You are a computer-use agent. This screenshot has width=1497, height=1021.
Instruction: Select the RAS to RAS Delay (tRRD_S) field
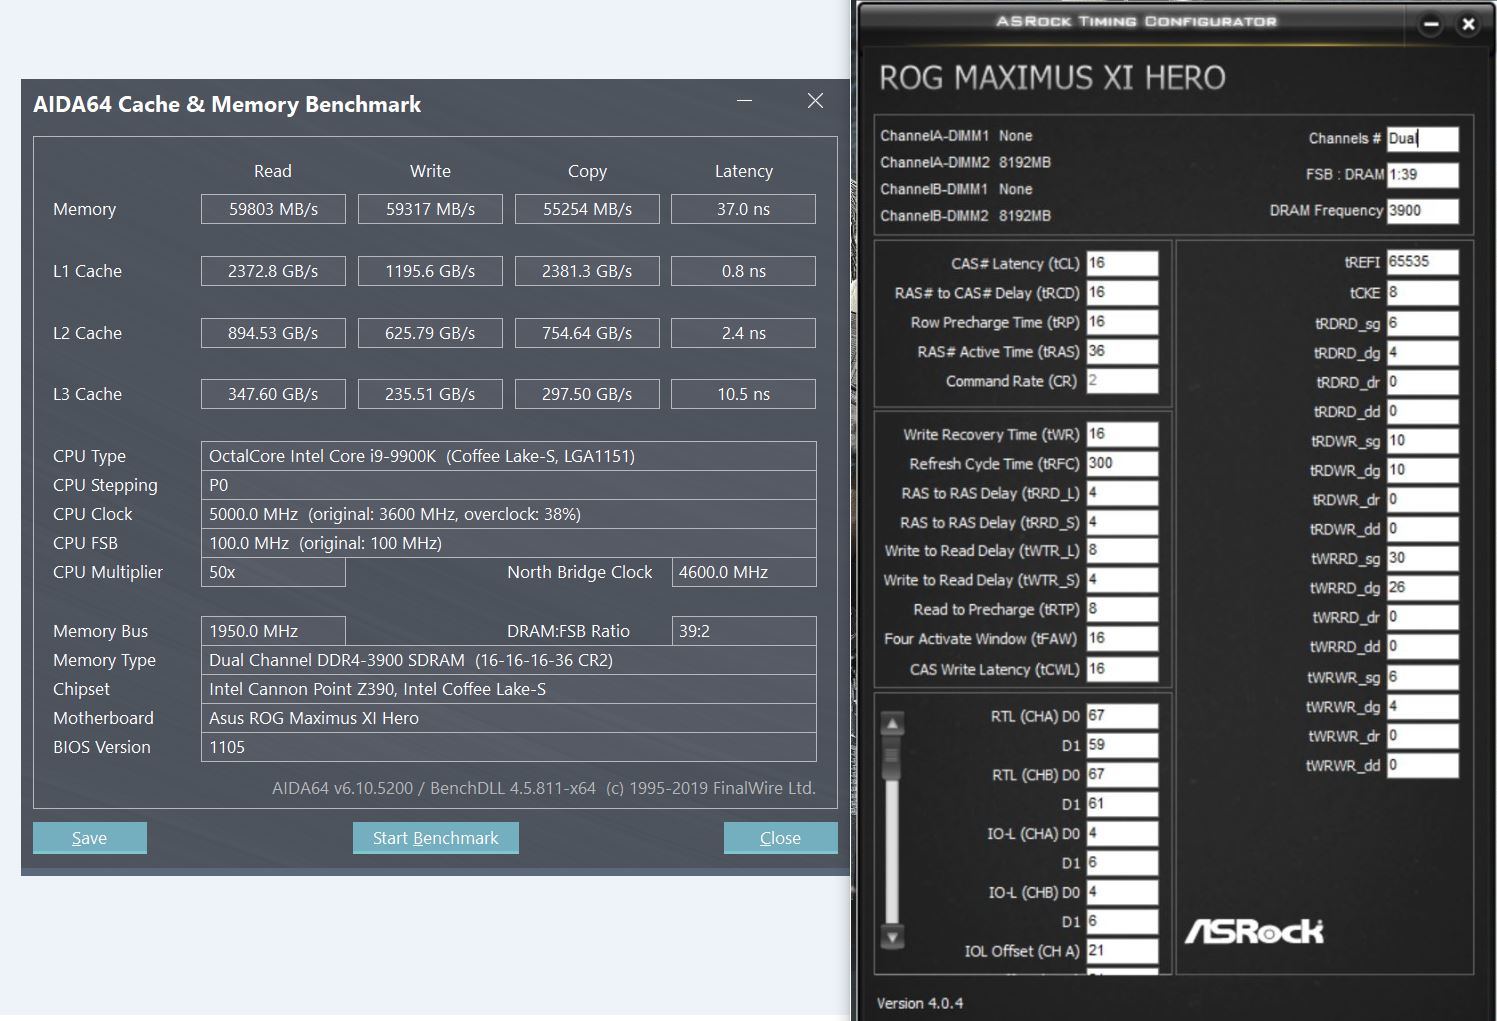(x=1122, y=522)
